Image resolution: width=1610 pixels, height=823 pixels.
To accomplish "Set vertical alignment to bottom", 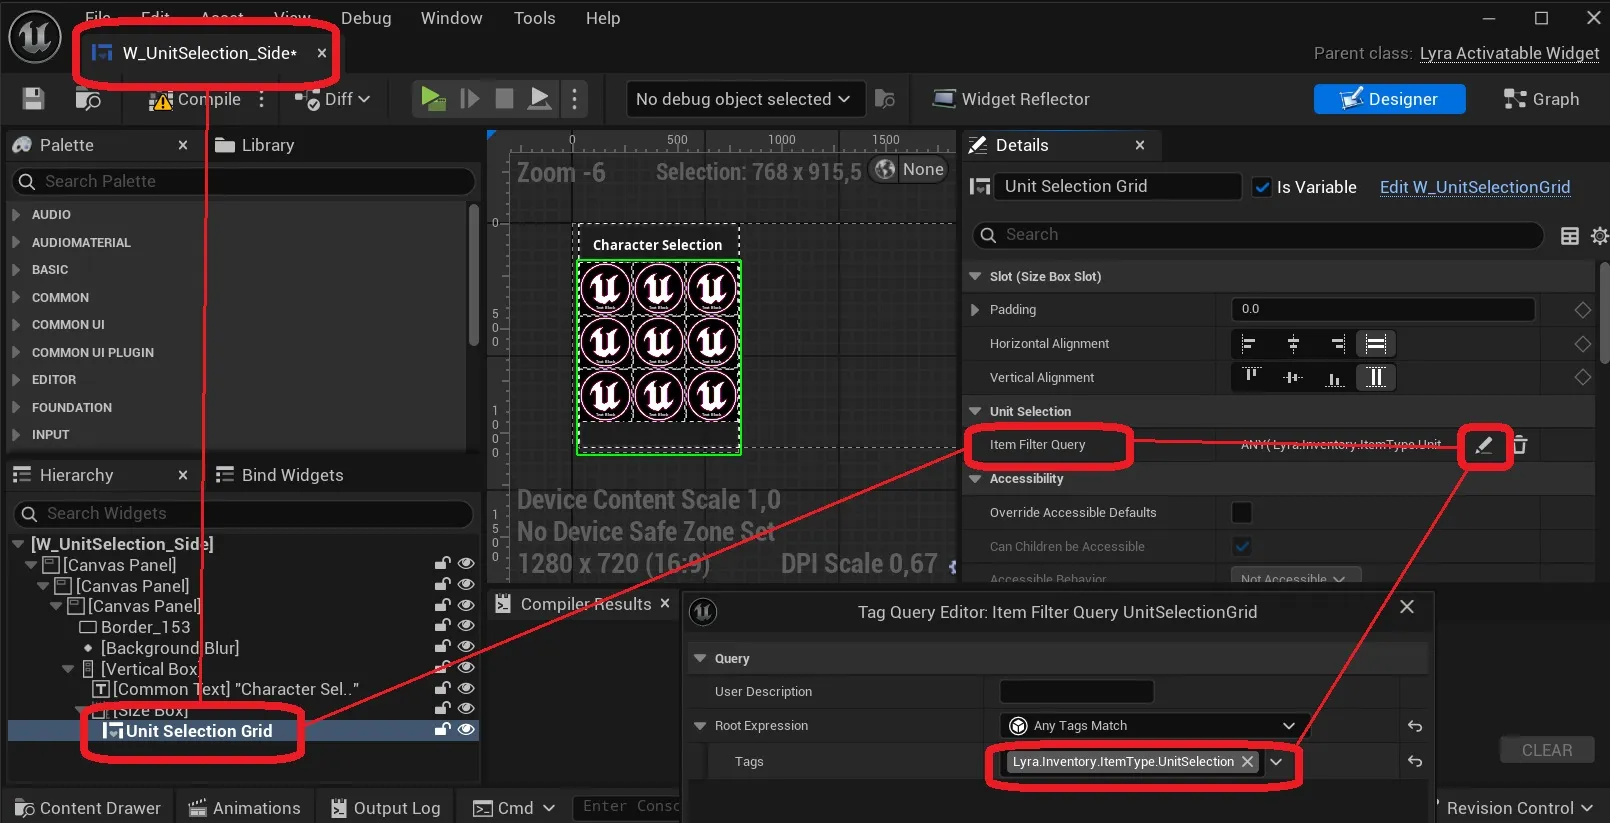I will (x=1335, y=377).
